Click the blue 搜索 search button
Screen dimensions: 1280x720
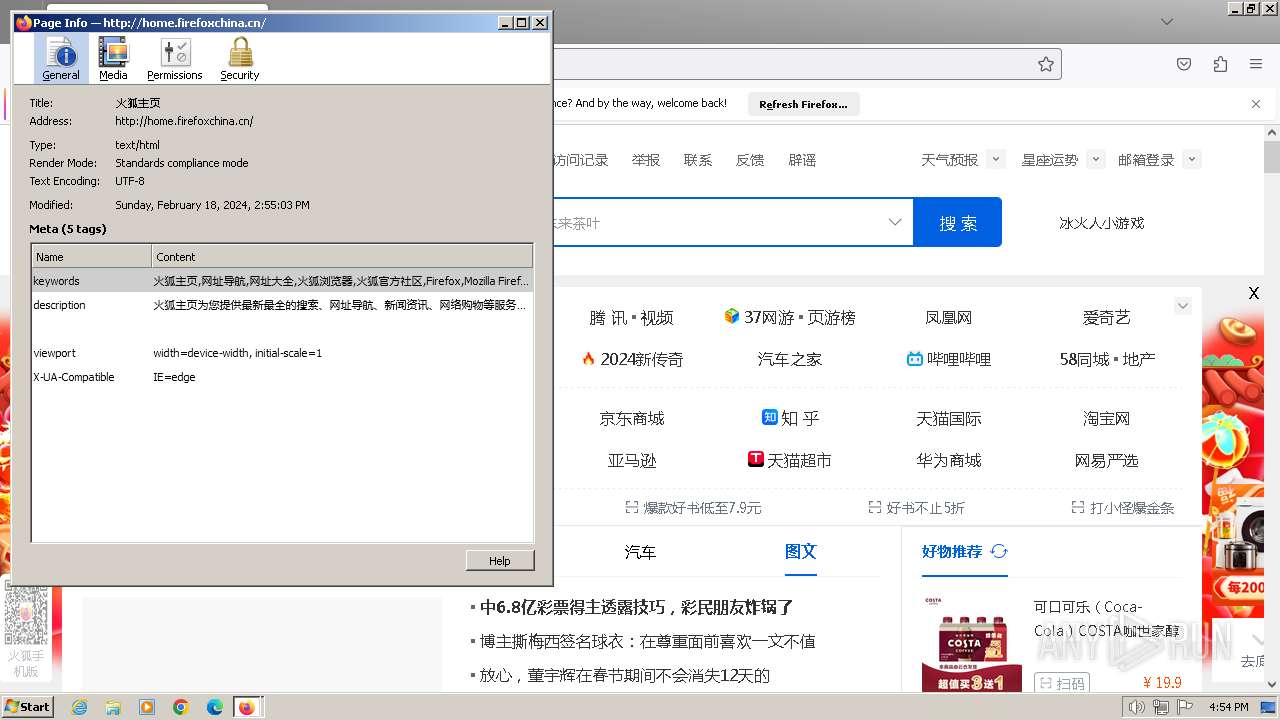click(958, 222)
